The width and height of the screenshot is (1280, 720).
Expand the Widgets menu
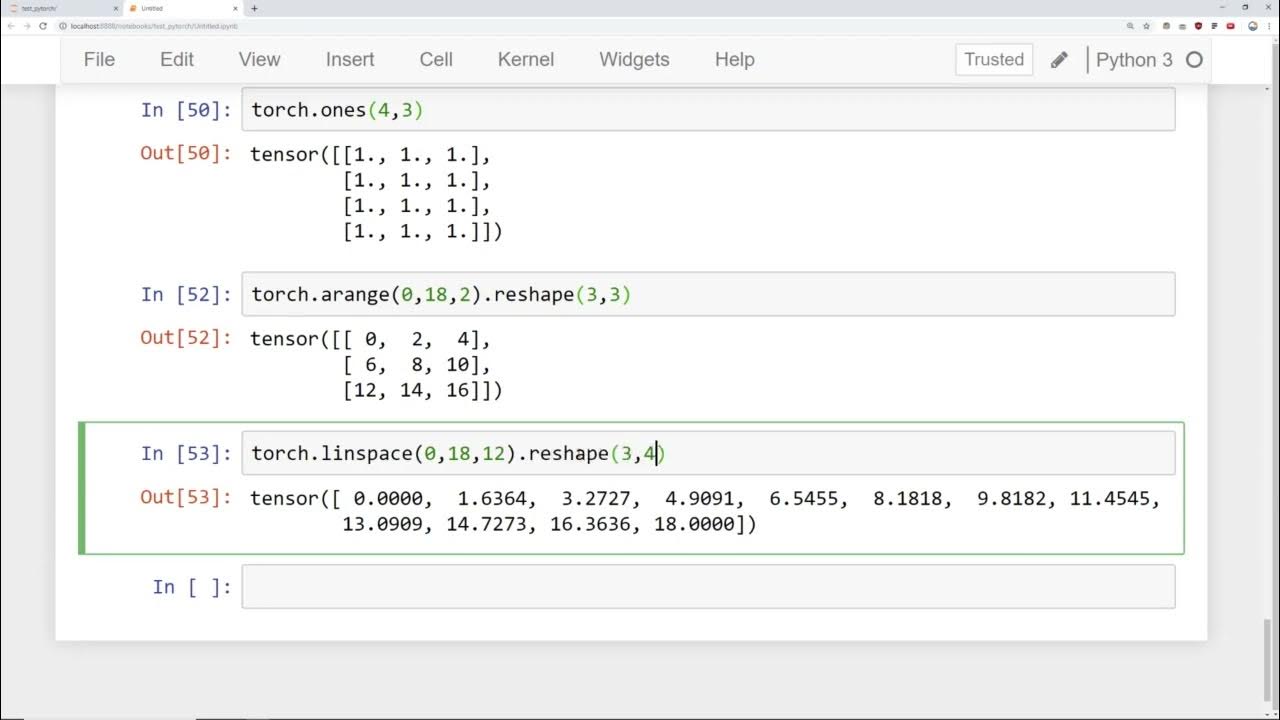coord(634,60)
